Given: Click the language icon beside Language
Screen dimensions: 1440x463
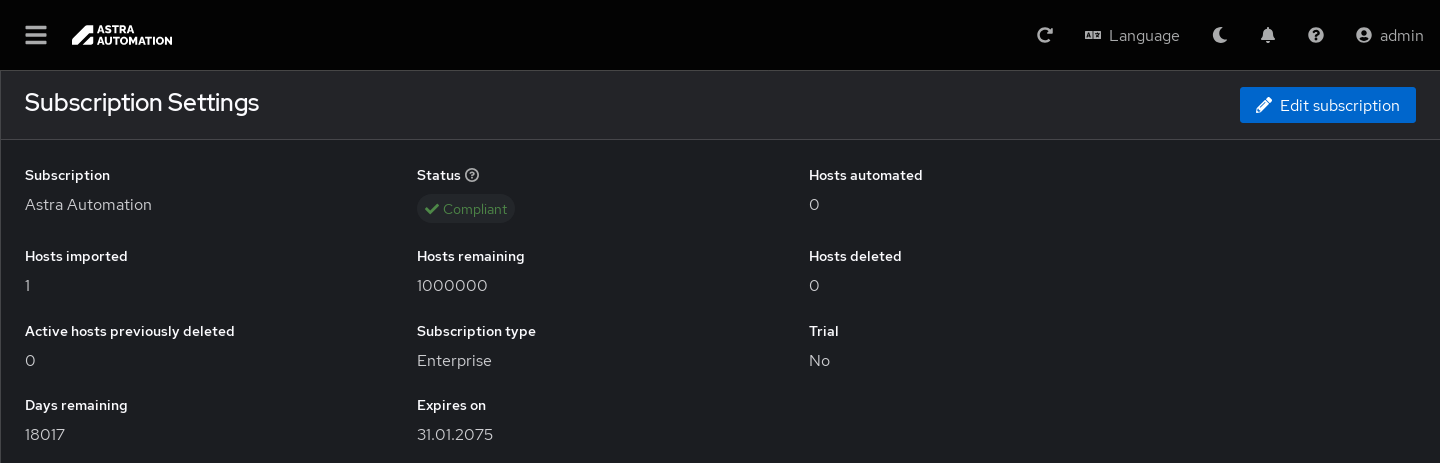Looking at the screenshot, I should coord(1093,35).
